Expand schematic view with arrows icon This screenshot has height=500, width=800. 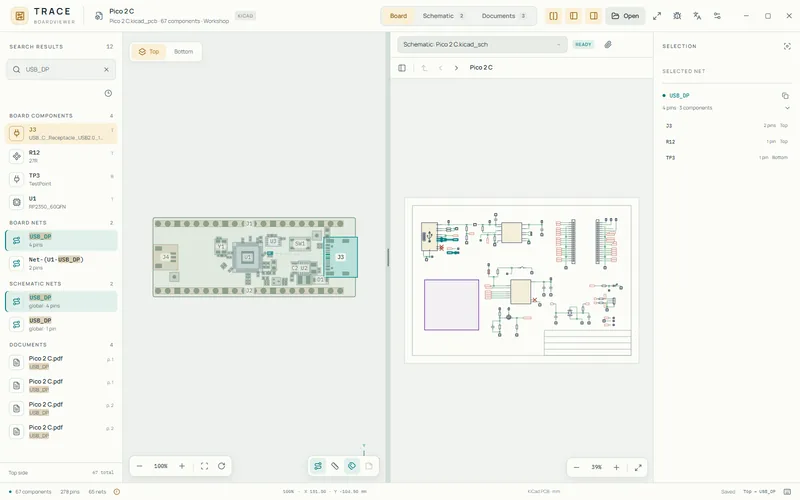point(638,467)
